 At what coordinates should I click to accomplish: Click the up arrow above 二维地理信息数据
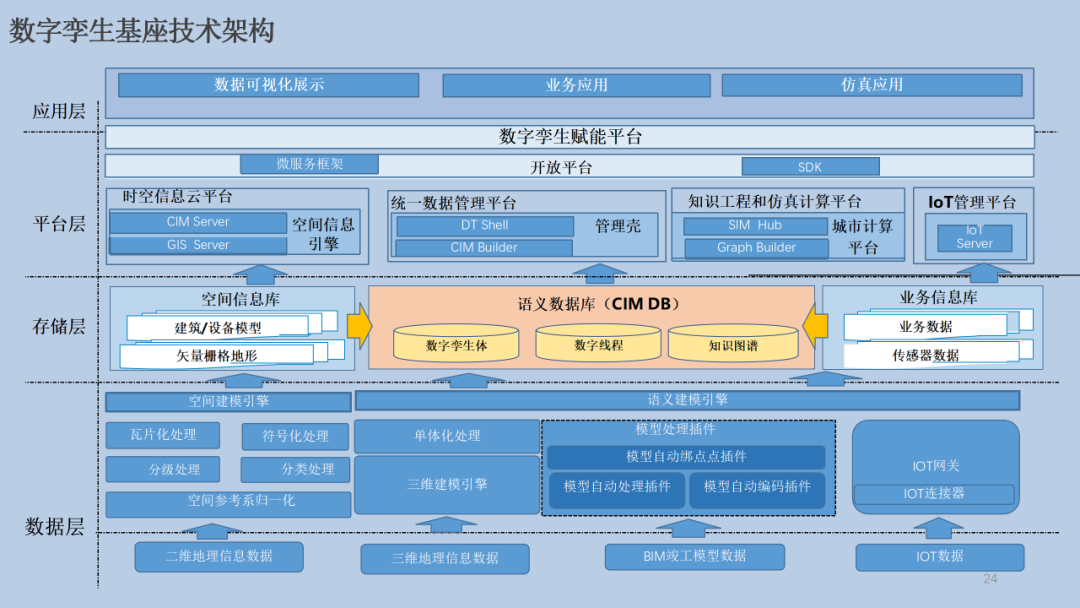click(x=211, y=531)
